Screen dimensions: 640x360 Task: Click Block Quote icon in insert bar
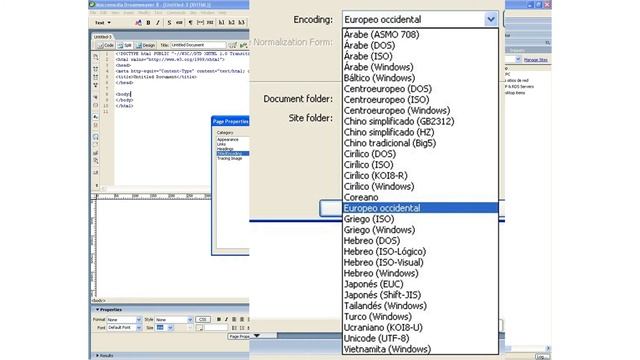200,23
